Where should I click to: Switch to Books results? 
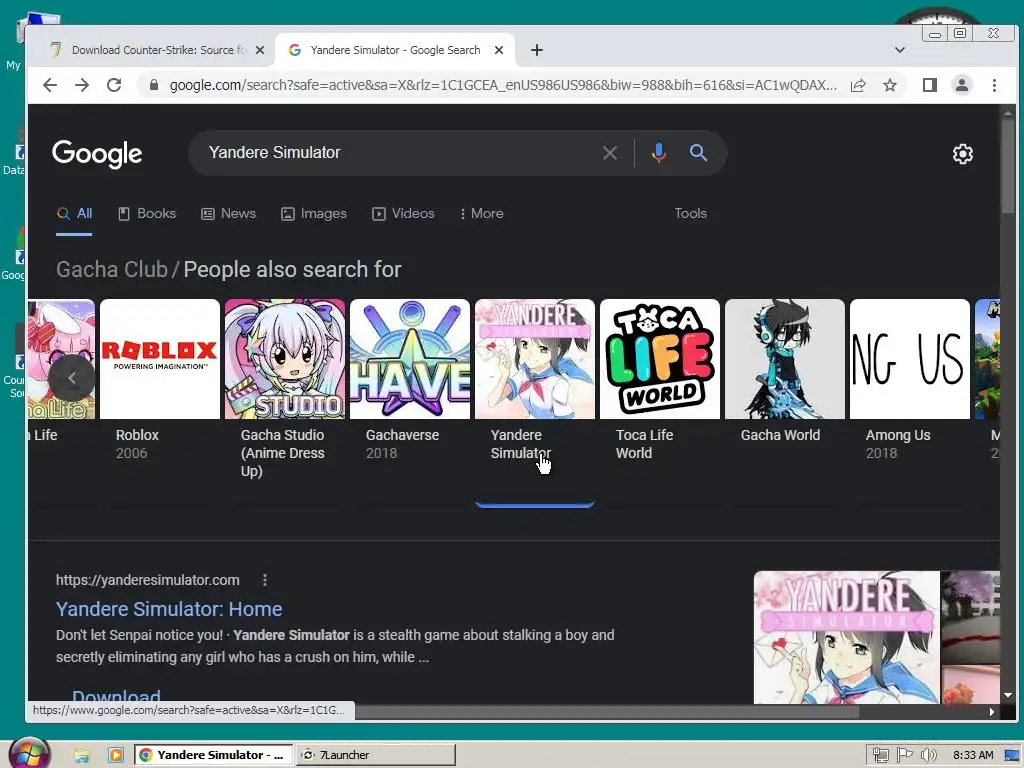pyautogui.click(x=147, y=214)
